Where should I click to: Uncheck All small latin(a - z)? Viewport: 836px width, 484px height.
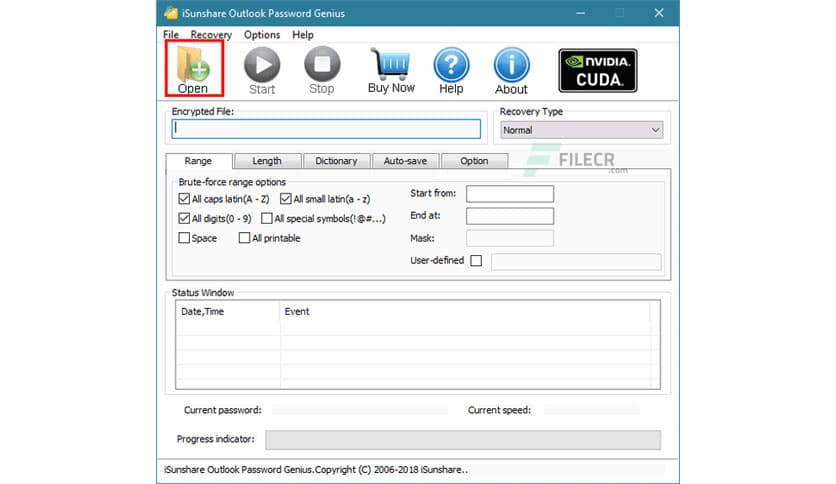click(x=286, y=199)
